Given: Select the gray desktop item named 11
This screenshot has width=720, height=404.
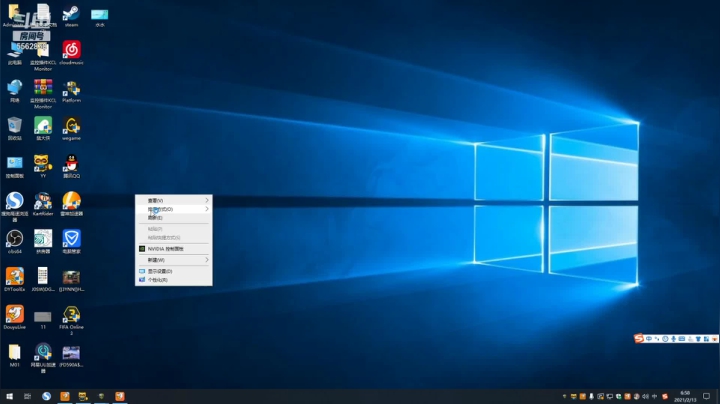Looking at the screenshot, I should 43,319.
